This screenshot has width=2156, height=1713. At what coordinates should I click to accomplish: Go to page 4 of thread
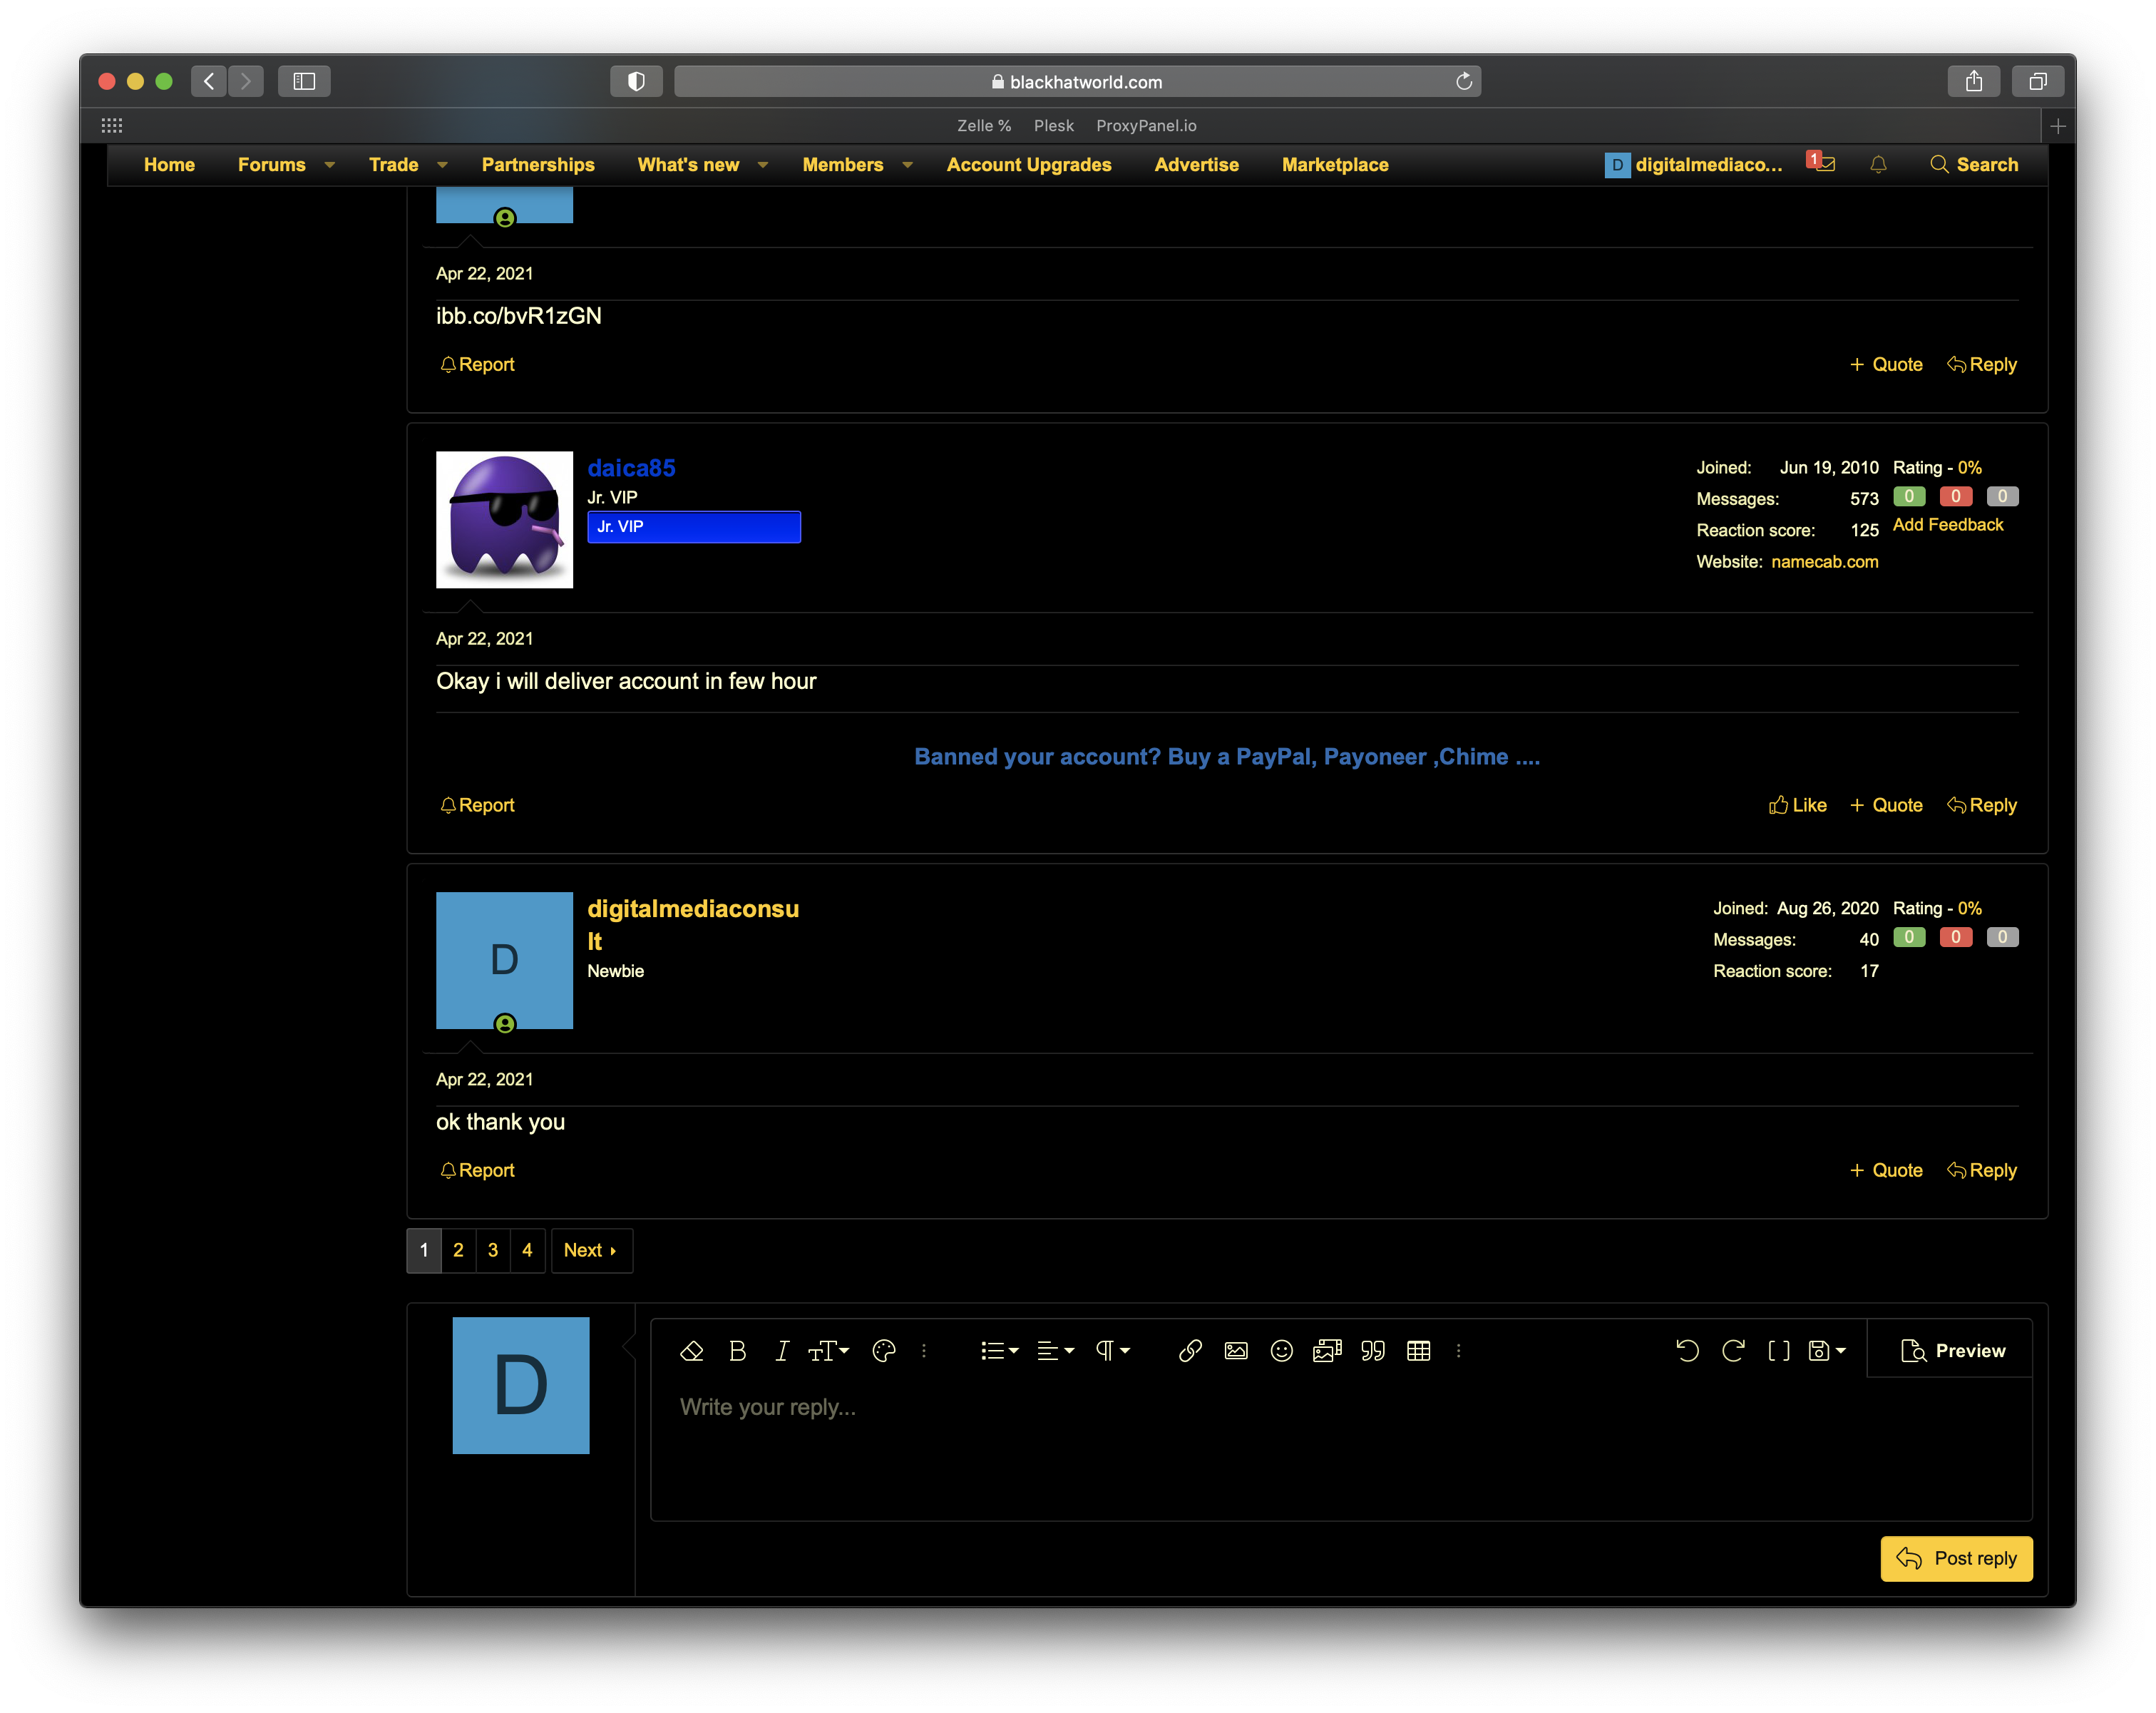pos(527,1250)
